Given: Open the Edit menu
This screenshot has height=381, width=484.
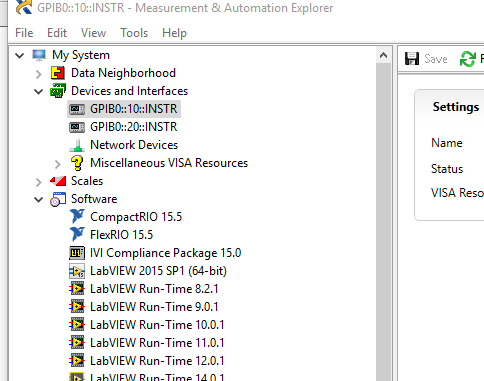Looking at the screenshot, I should [x=57, y=33].
